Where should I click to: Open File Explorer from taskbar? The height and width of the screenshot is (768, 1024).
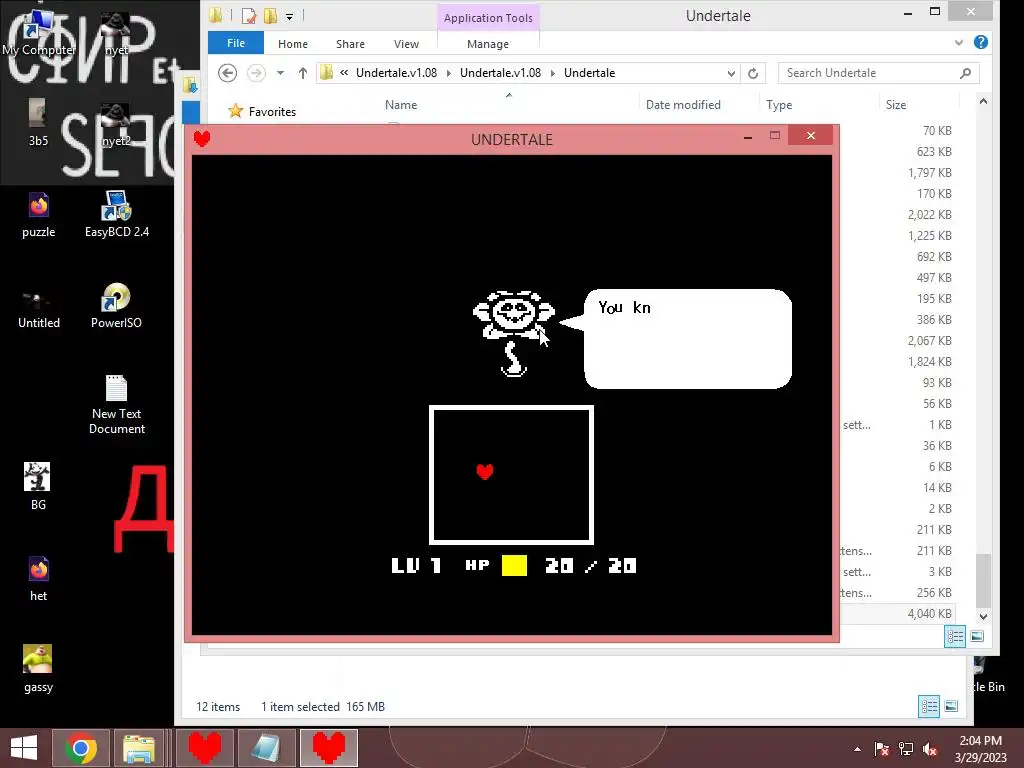point(139,748)
